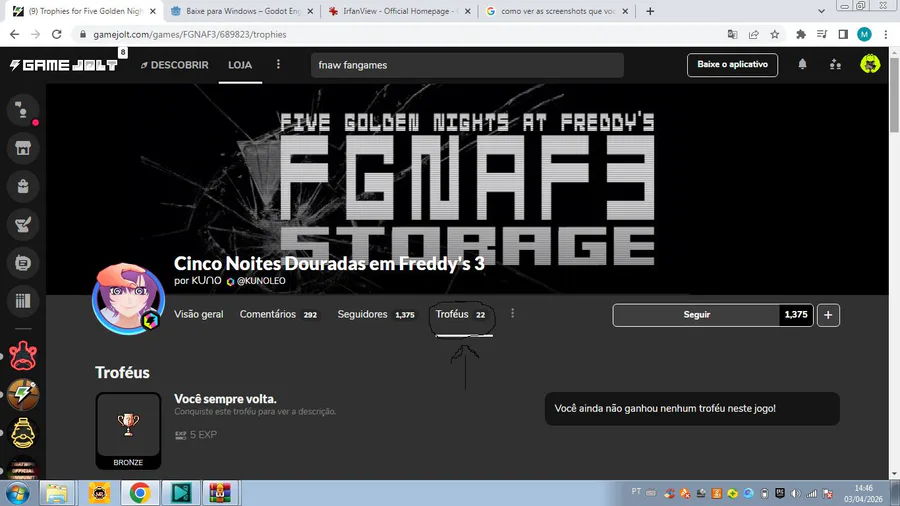Image resolution: width=900 pixels, height=506 pixels.
Task: Switch to Visão geral tab
Action: (199, 314)
